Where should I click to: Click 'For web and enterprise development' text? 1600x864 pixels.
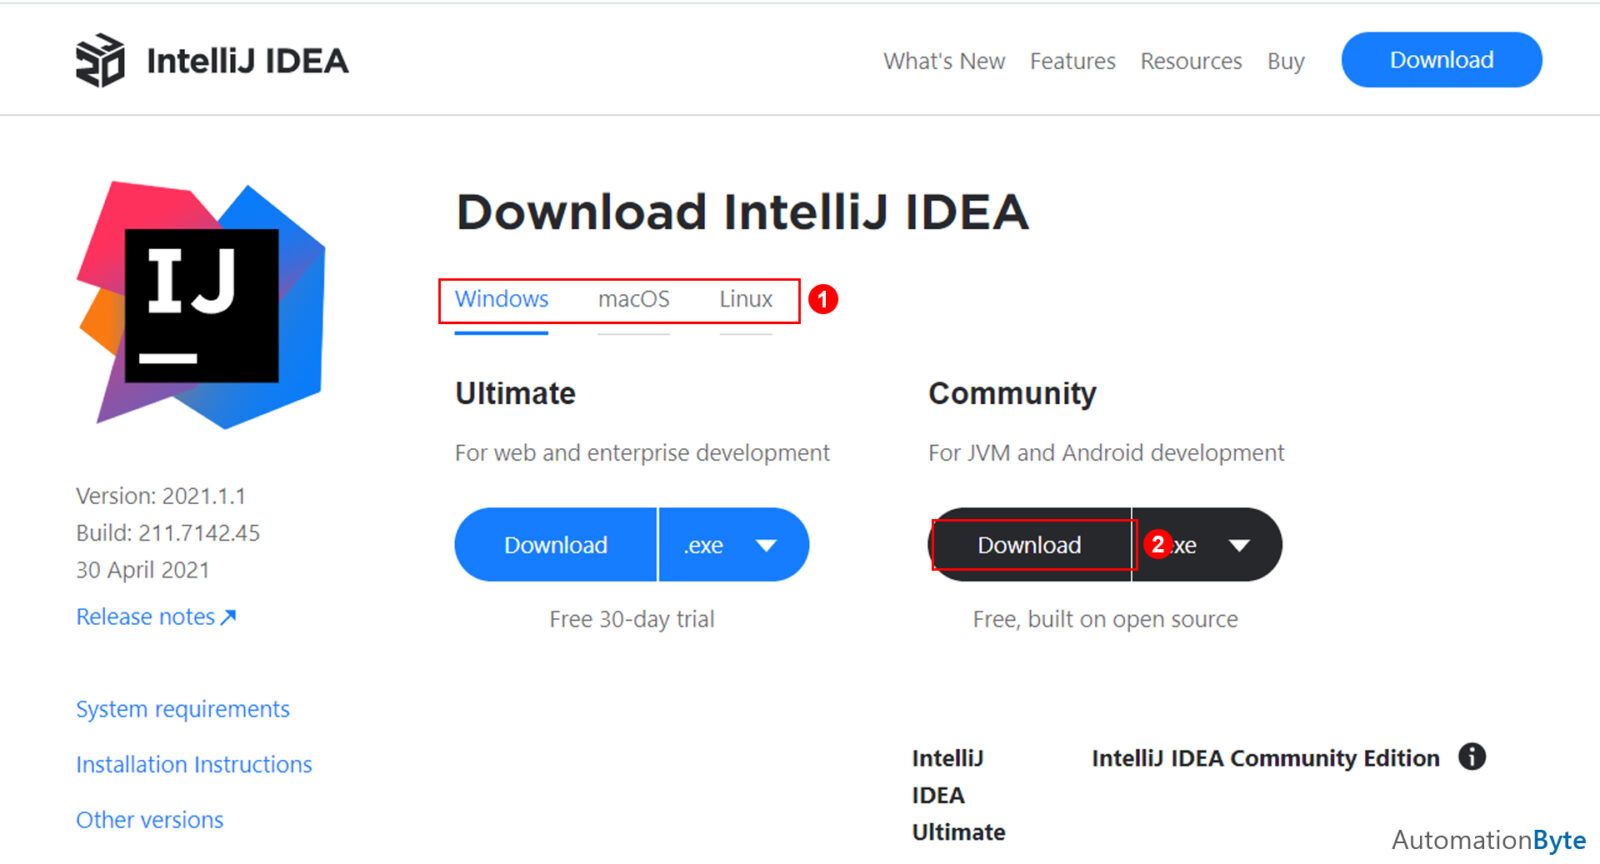tap(642, 453)
